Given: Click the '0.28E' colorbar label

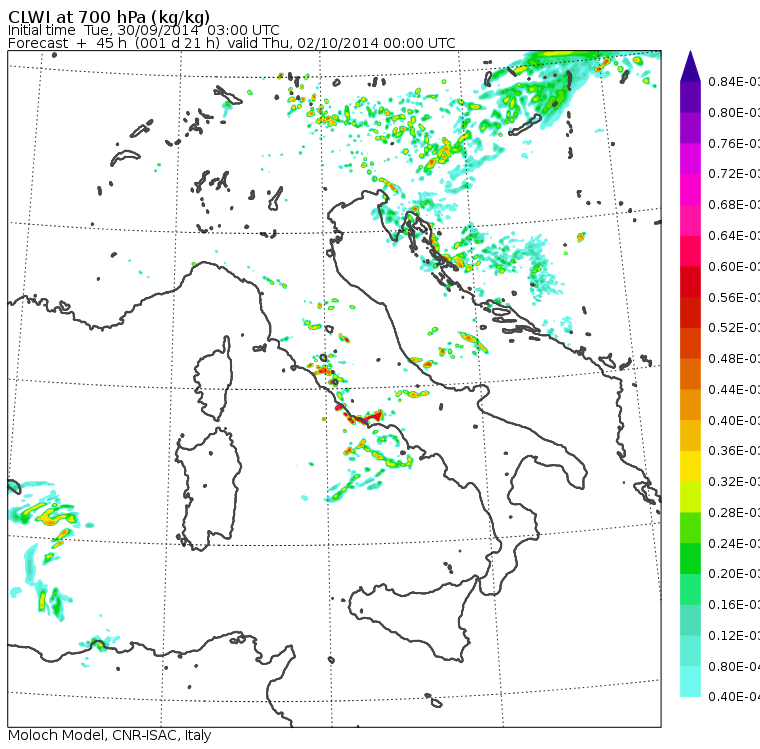Looking at the screenshot, I should click(x=734, y=512).
